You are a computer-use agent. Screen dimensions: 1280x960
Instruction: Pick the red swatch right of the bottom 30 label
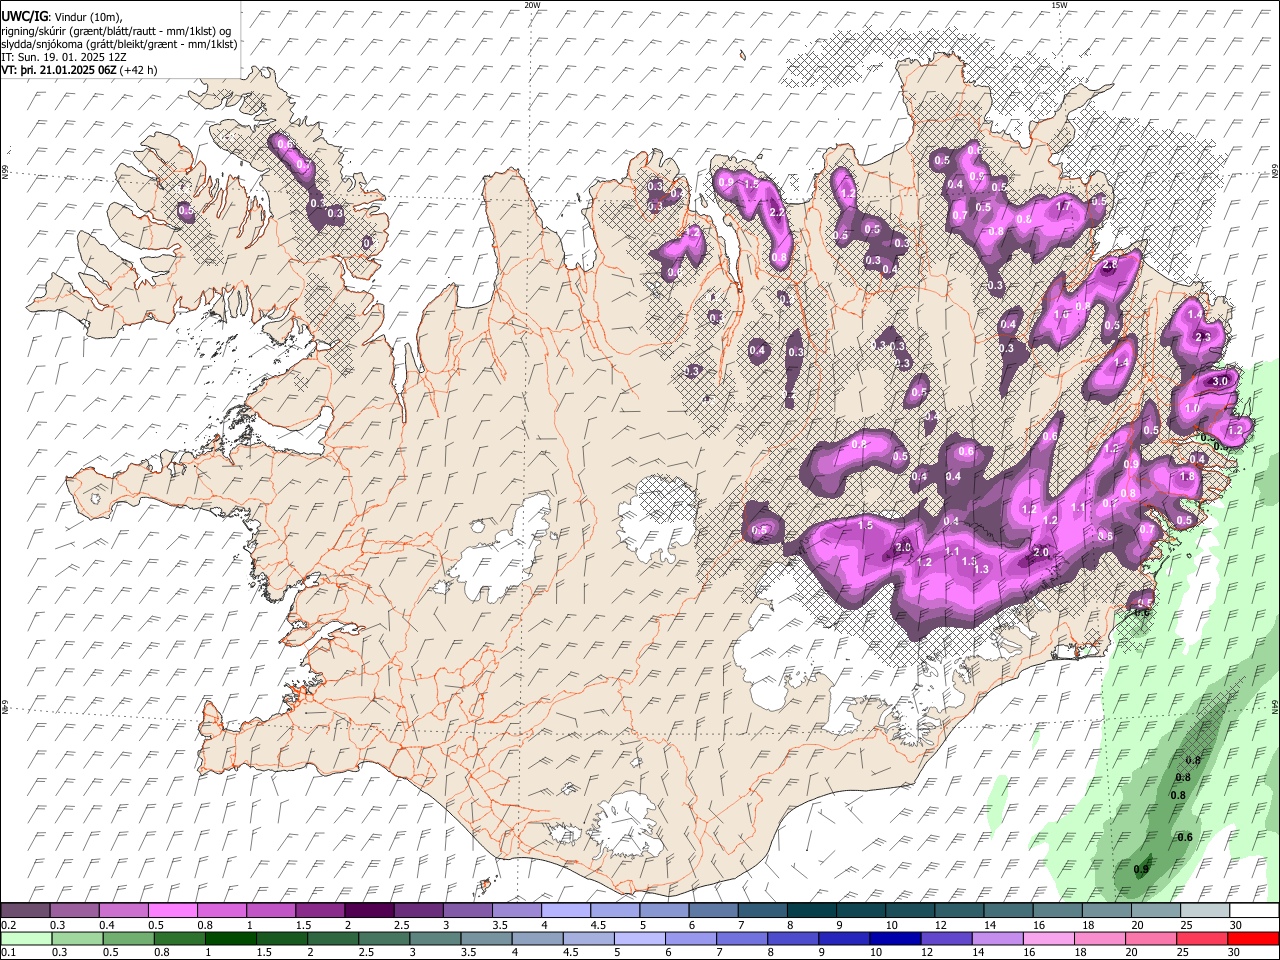point(1253,938)
